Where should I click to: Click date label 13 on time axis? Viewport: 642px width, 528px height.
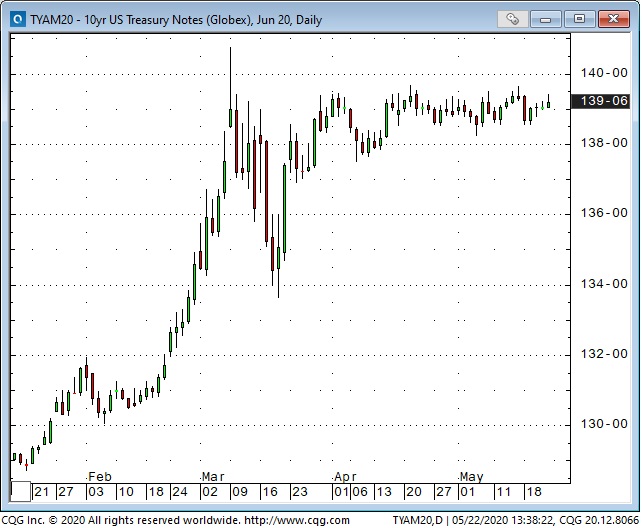coord(384,492)
